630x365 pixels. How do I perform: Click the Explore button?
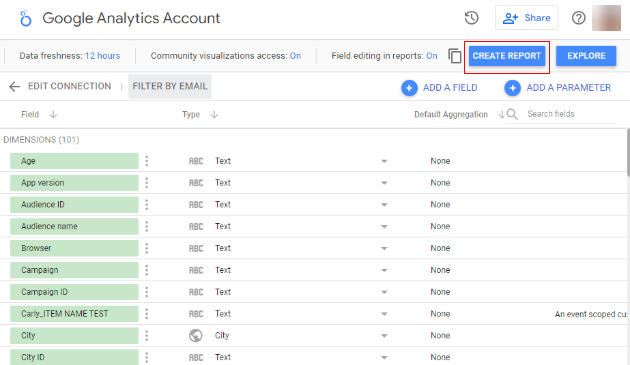(586, 56)
